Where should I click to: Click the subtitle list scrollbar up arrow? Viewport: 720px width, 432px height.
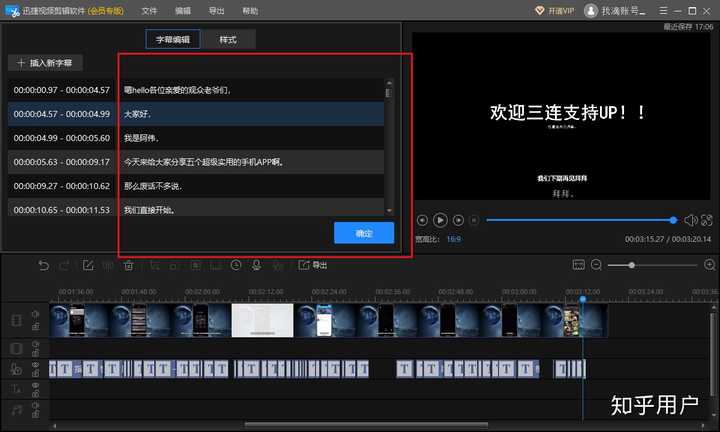389,83
